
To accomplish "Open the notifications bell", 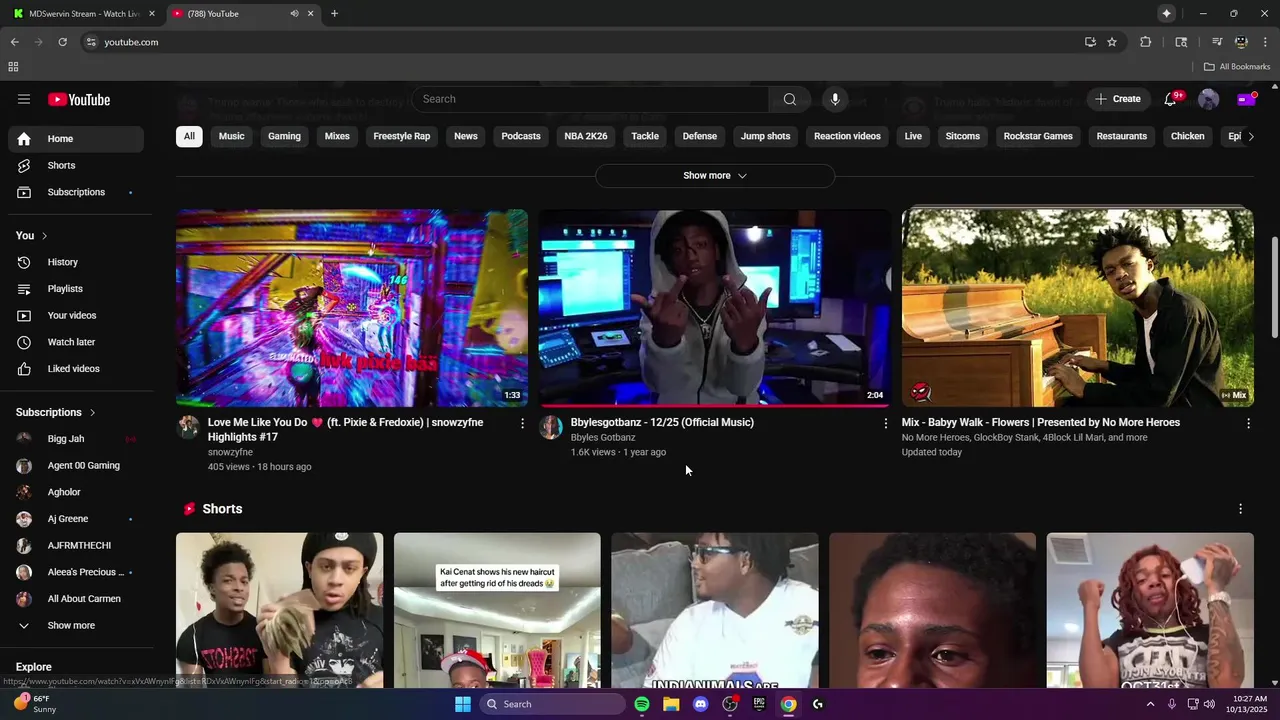I will tap(1170, 99).
